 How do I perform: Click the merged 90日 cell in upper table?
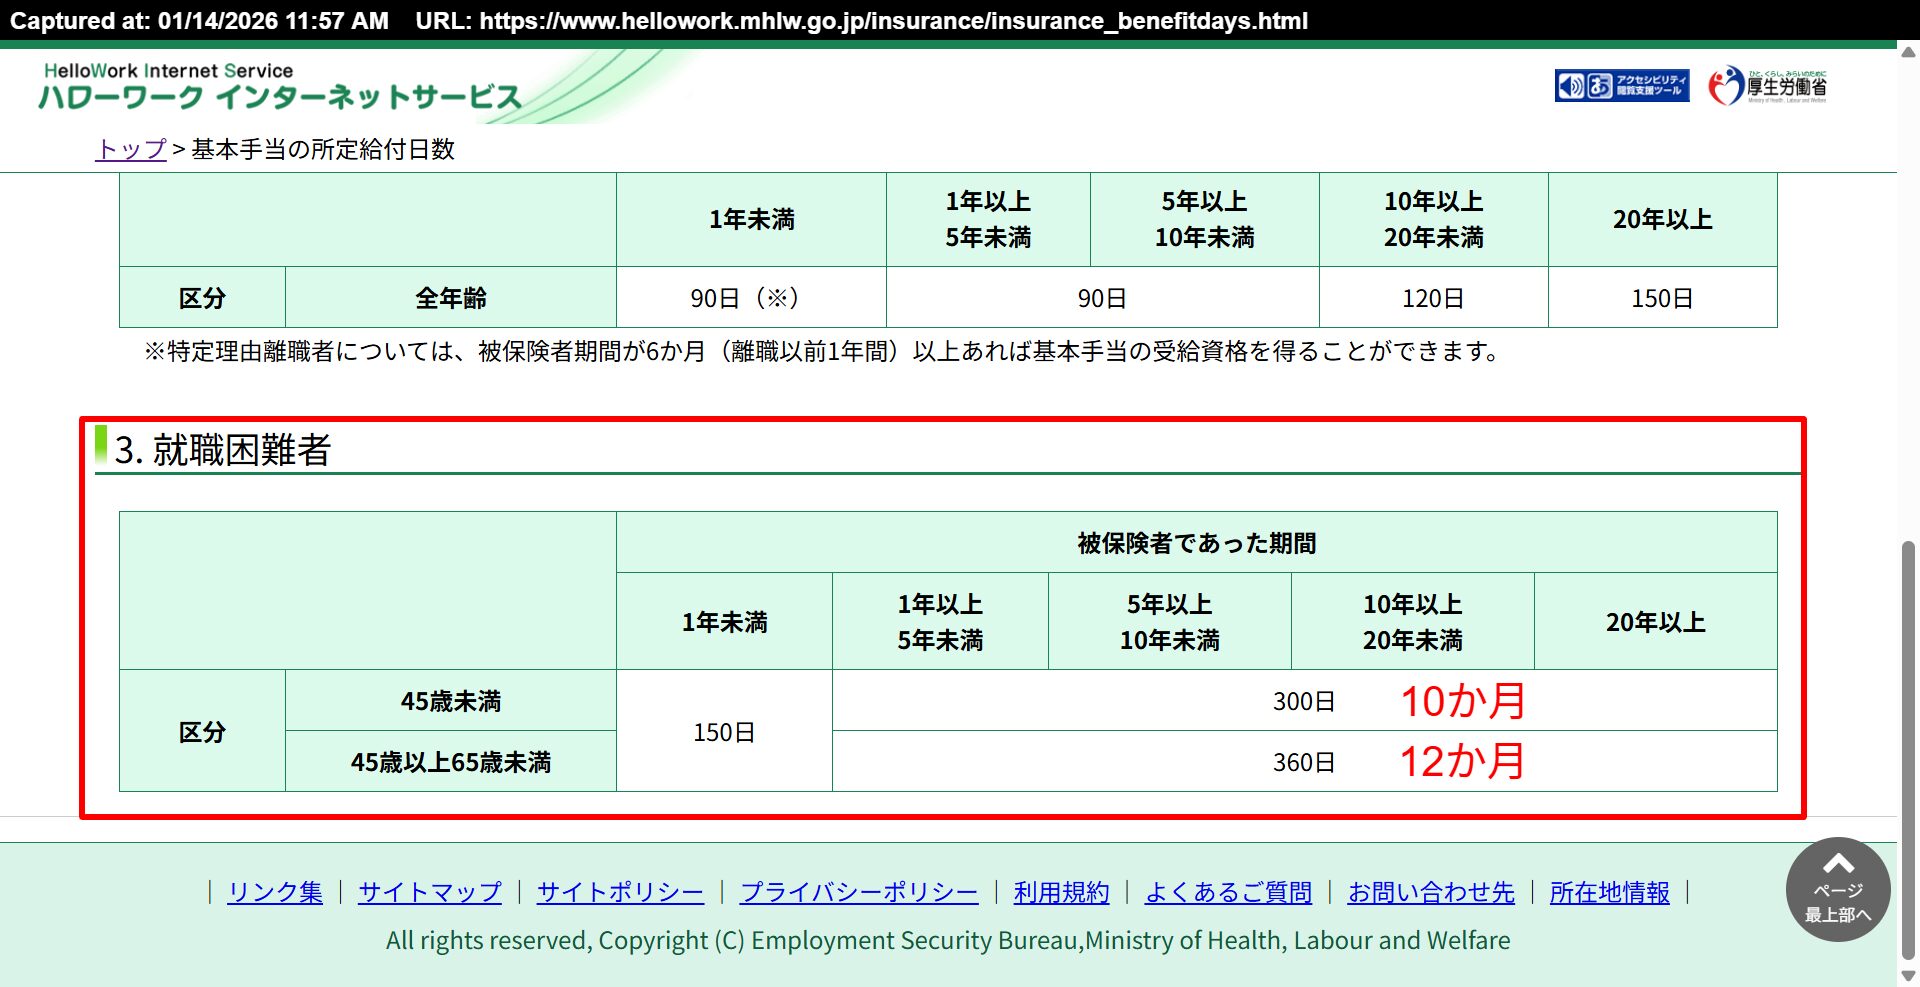click(1102, 298)
